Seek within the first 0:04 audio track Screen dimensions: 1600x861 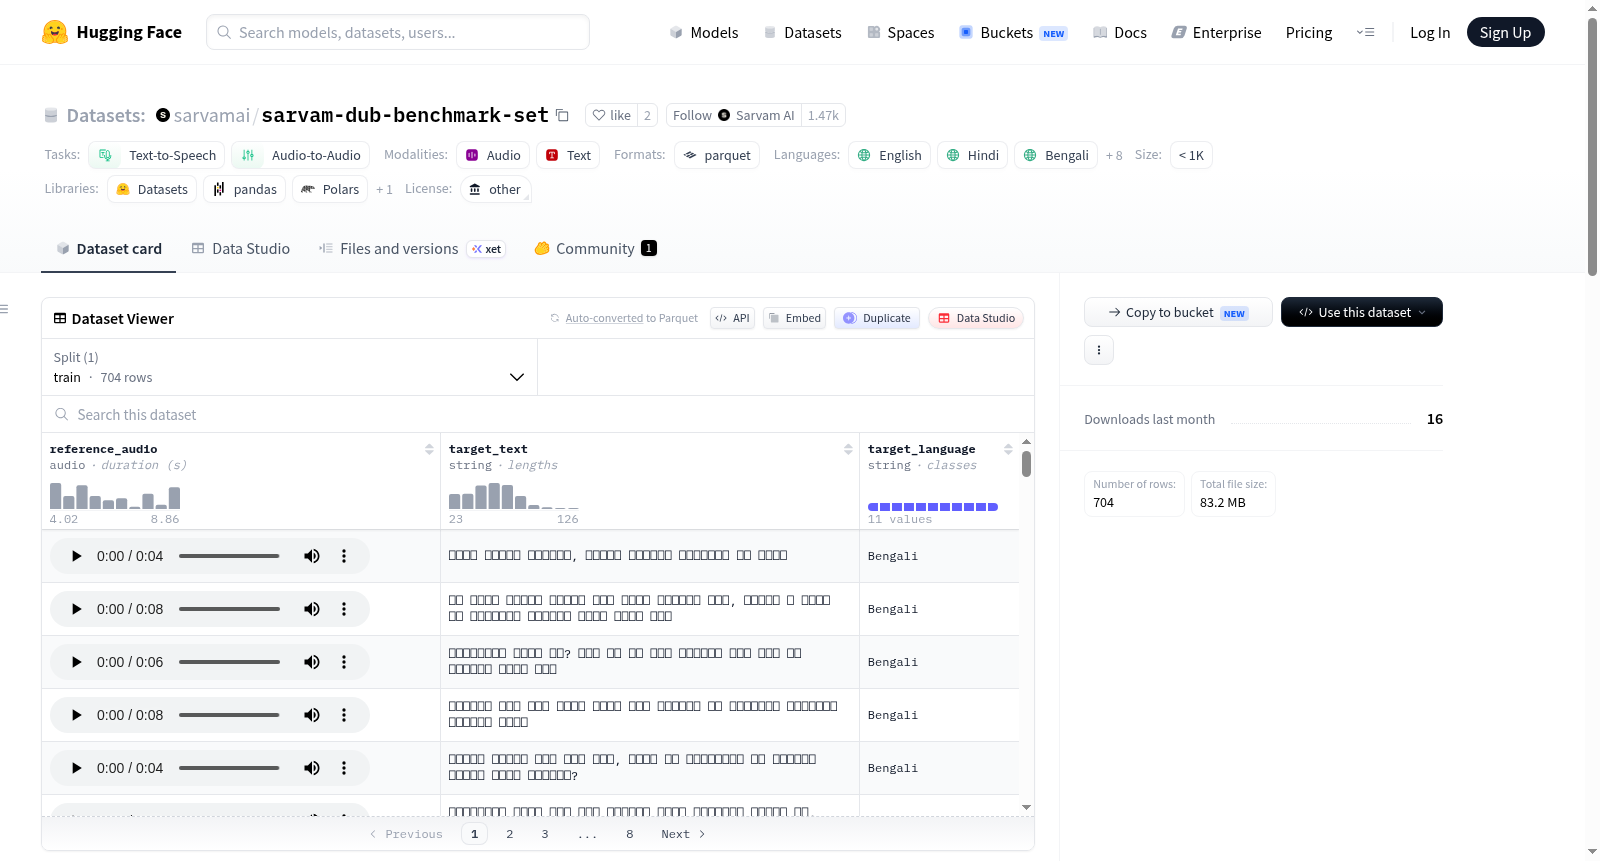pyautogui.click(x=229, y=556)
